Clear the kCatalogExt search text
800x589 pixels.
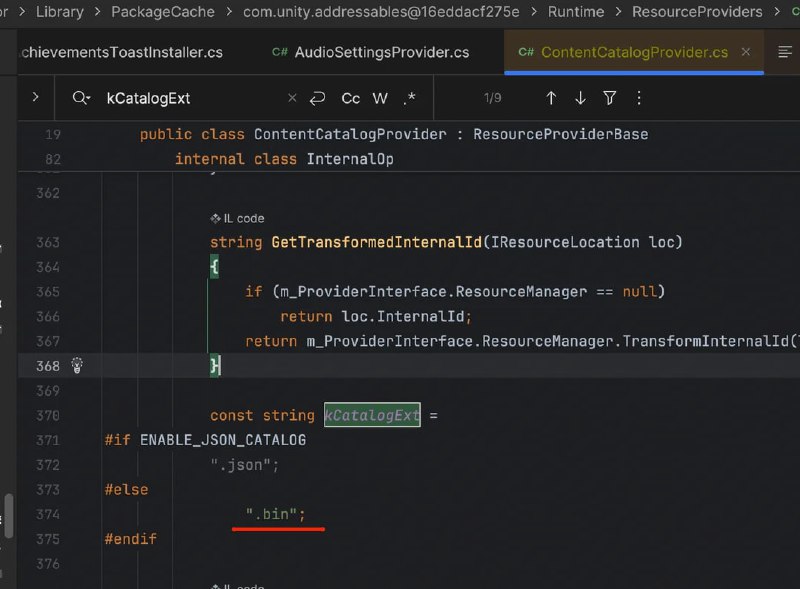point(292,97)
